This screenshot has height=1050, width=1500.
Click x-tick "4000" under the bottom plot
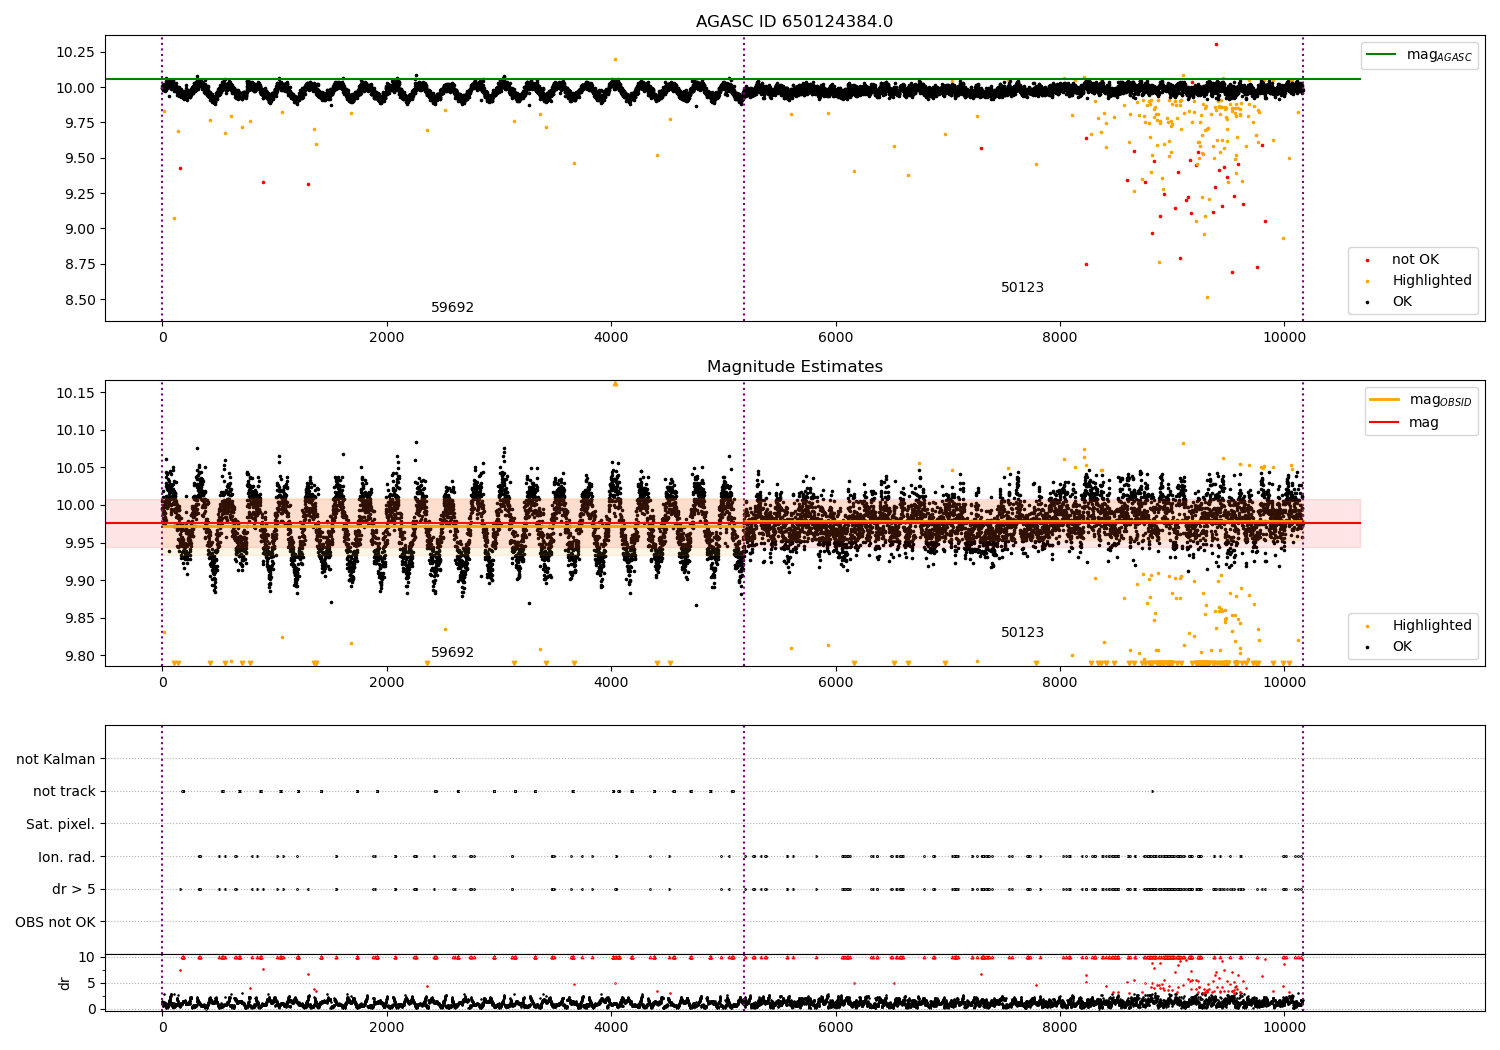611,1028
